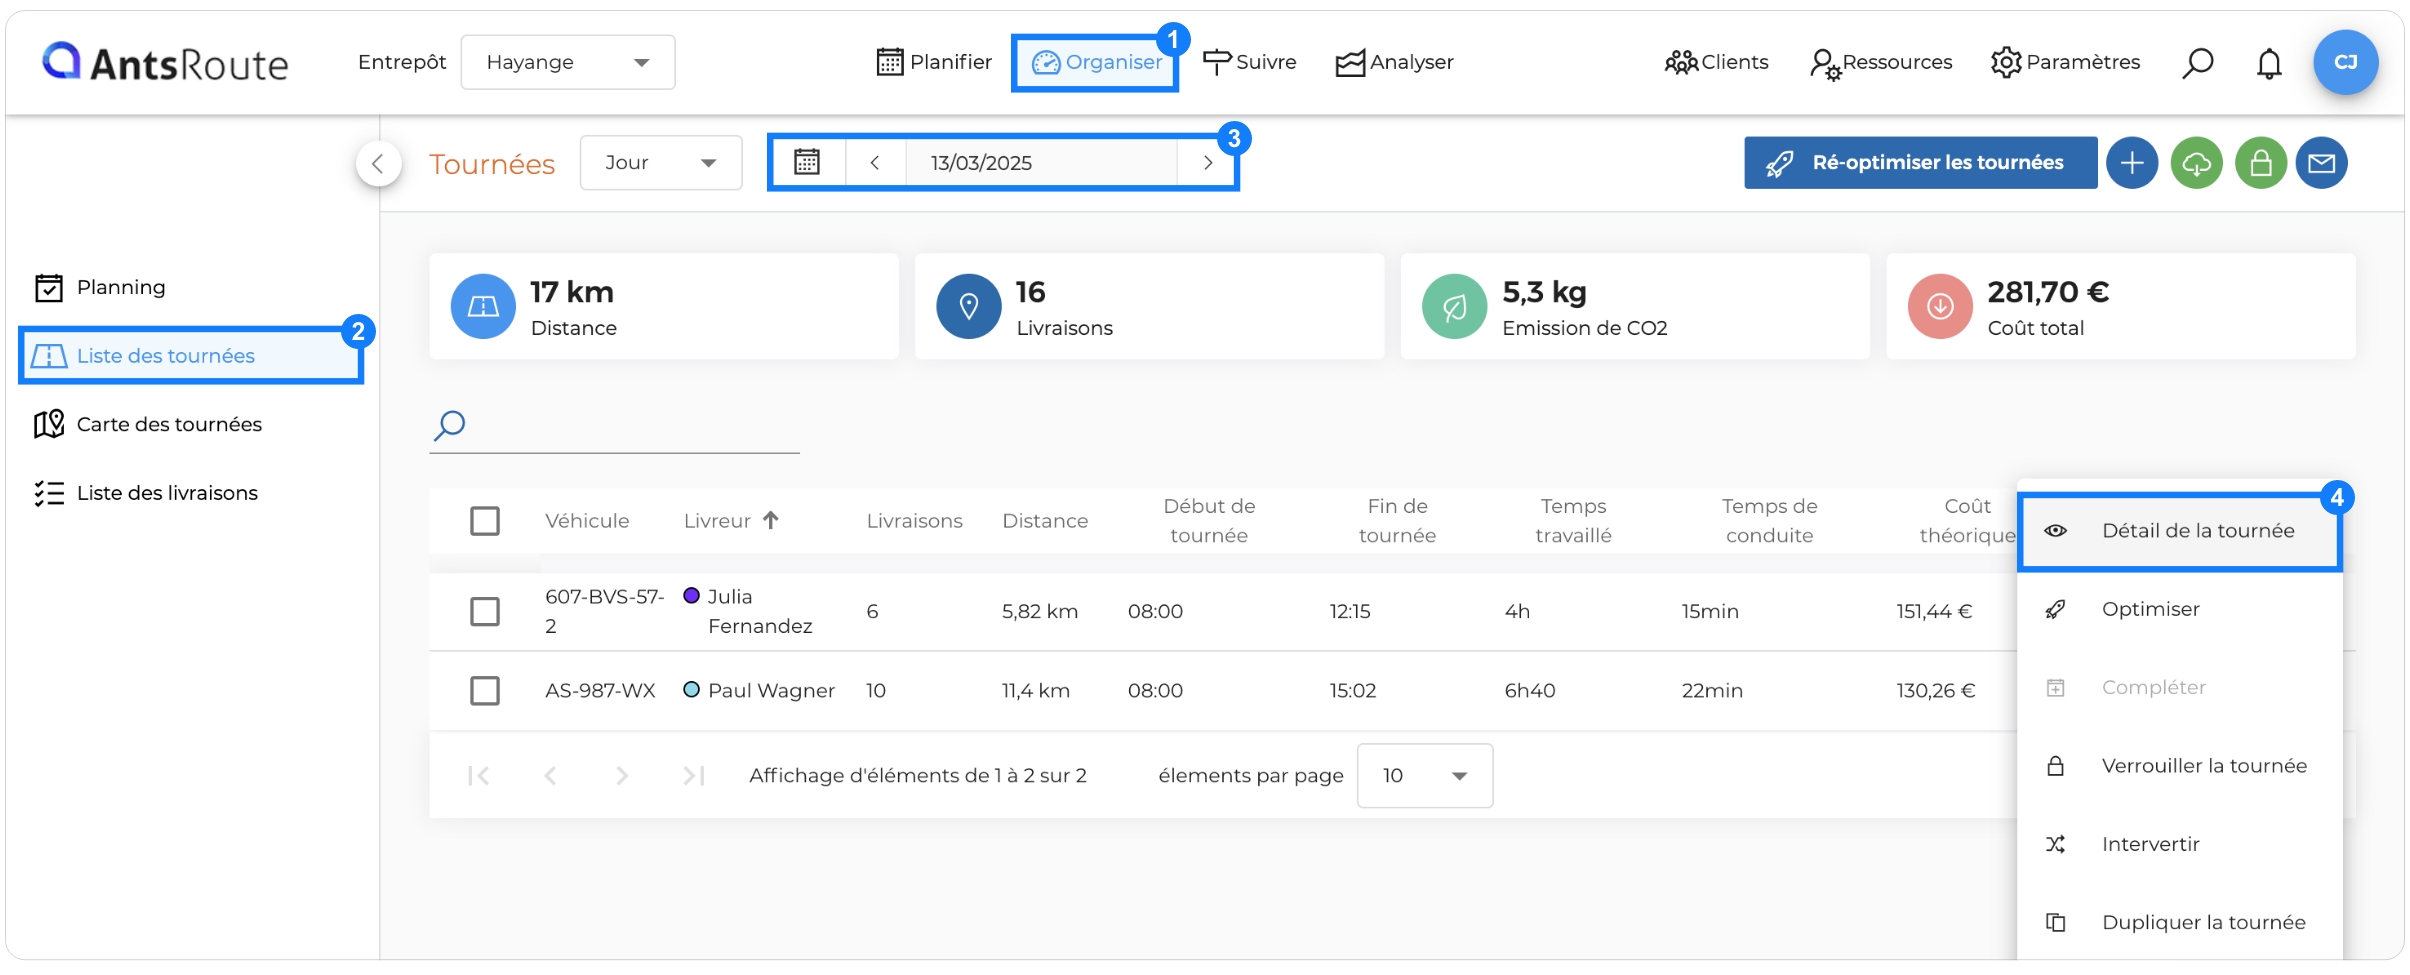Go to previous page pagination arrow
Viewport: 2410px width, 975px height.
point(550,775)
